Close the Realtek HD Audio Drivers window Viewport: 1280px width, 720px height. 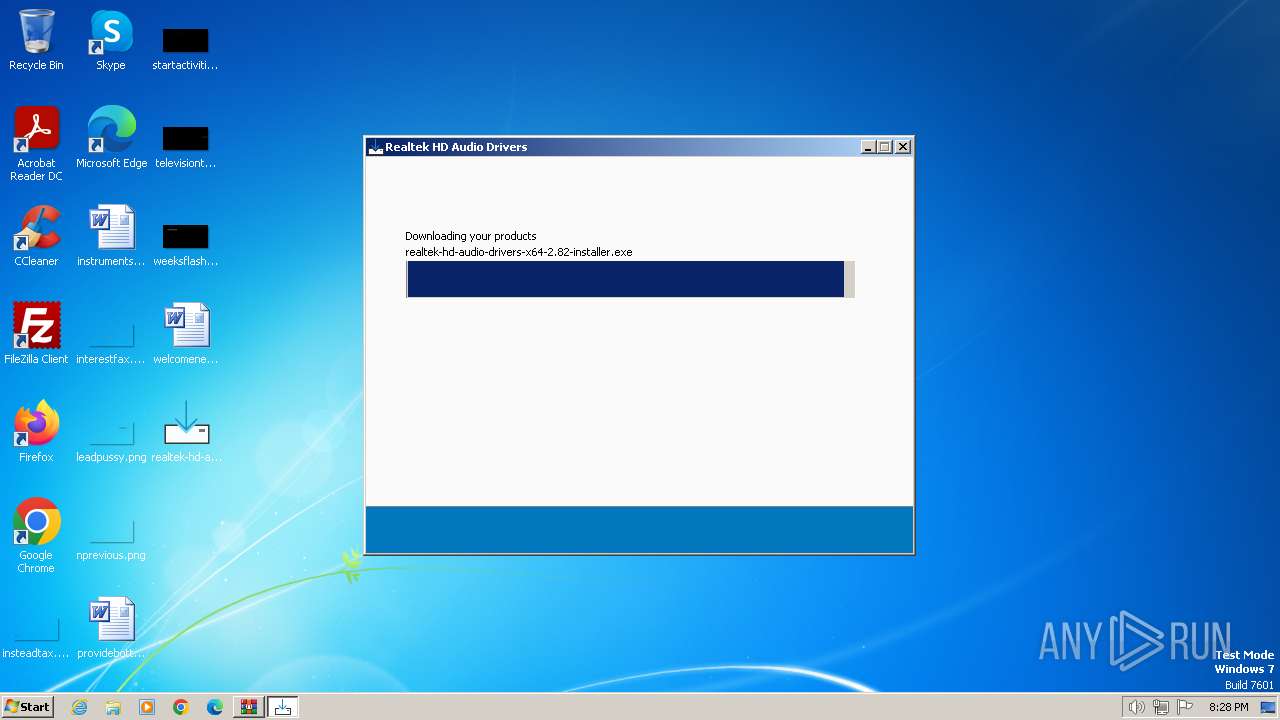[903, 147]
